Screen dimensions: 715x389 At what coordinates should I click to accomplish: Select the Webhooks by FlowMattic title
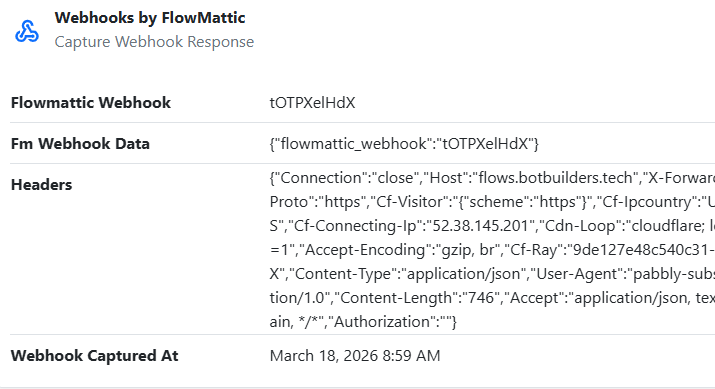[x=150, y=18]
